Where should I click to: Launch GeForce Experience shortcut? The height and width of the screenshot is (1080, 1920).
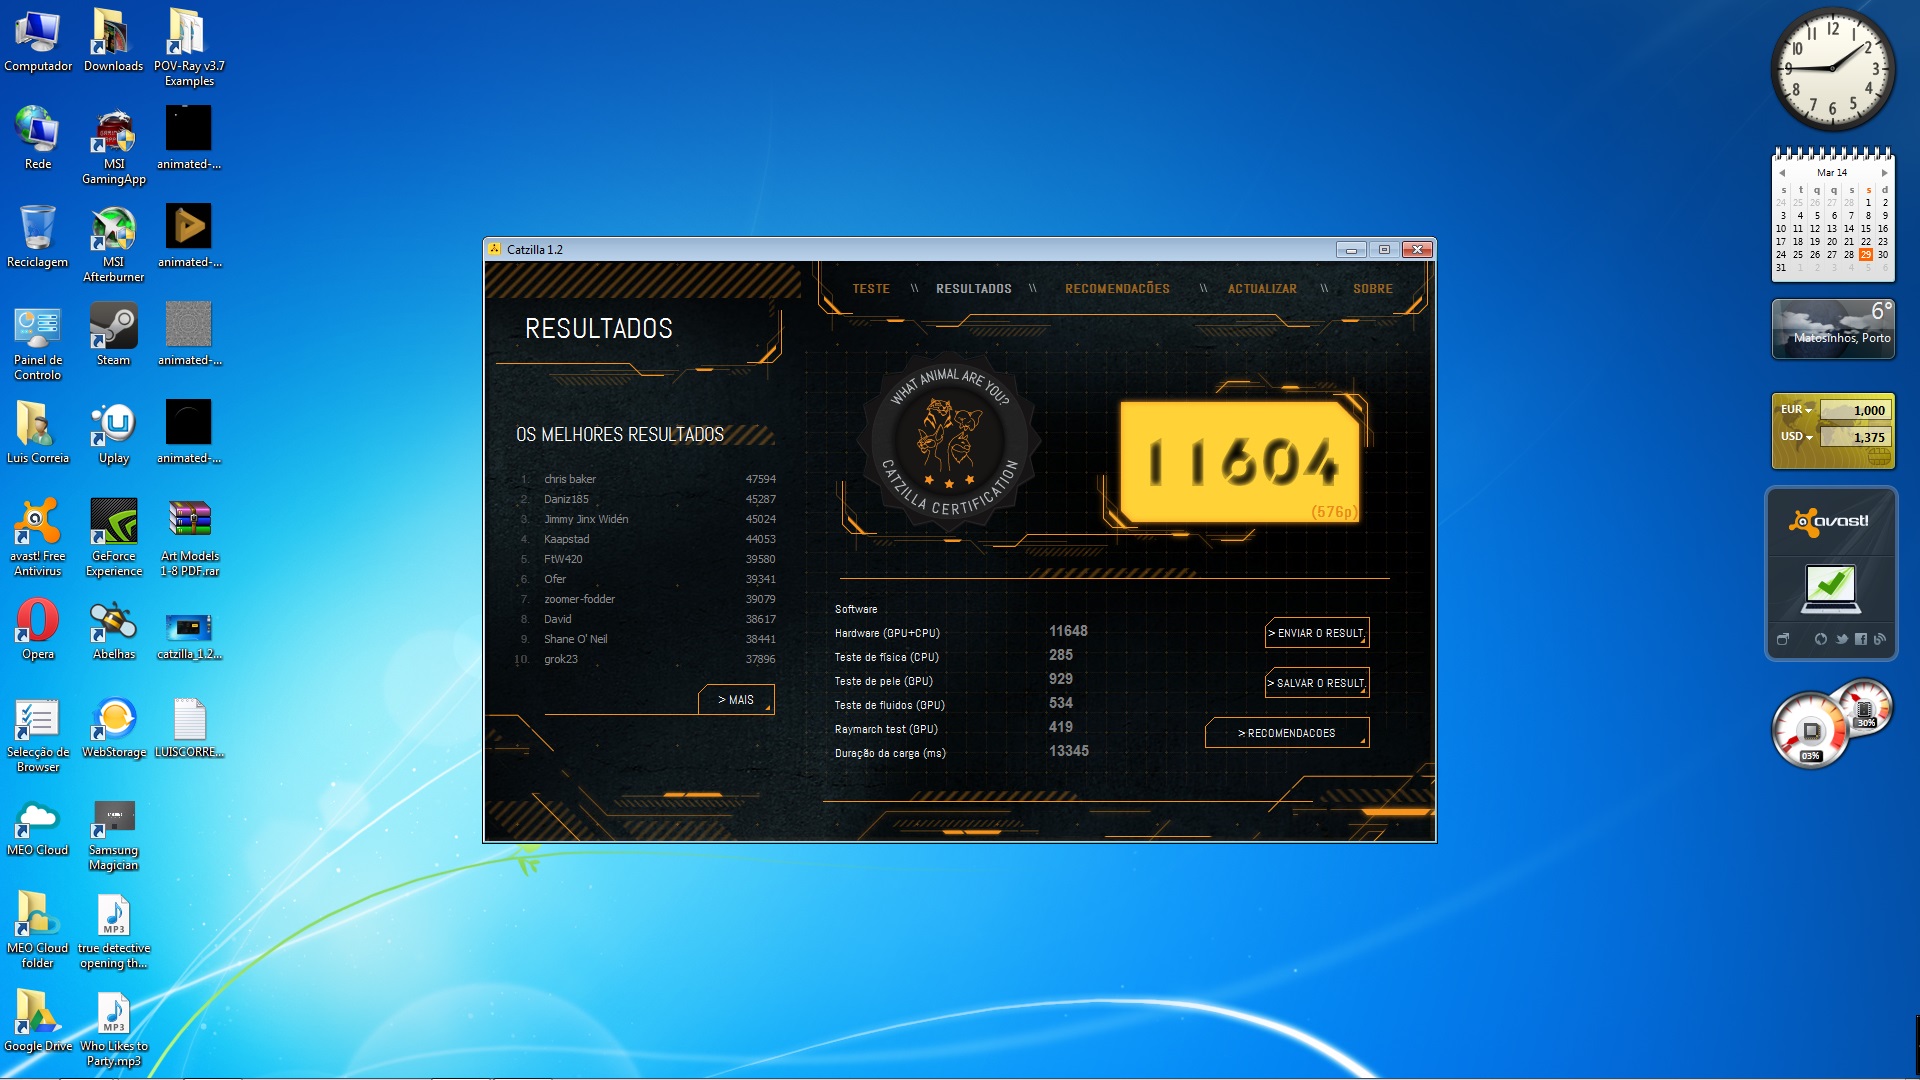click(x=113, y=538)
